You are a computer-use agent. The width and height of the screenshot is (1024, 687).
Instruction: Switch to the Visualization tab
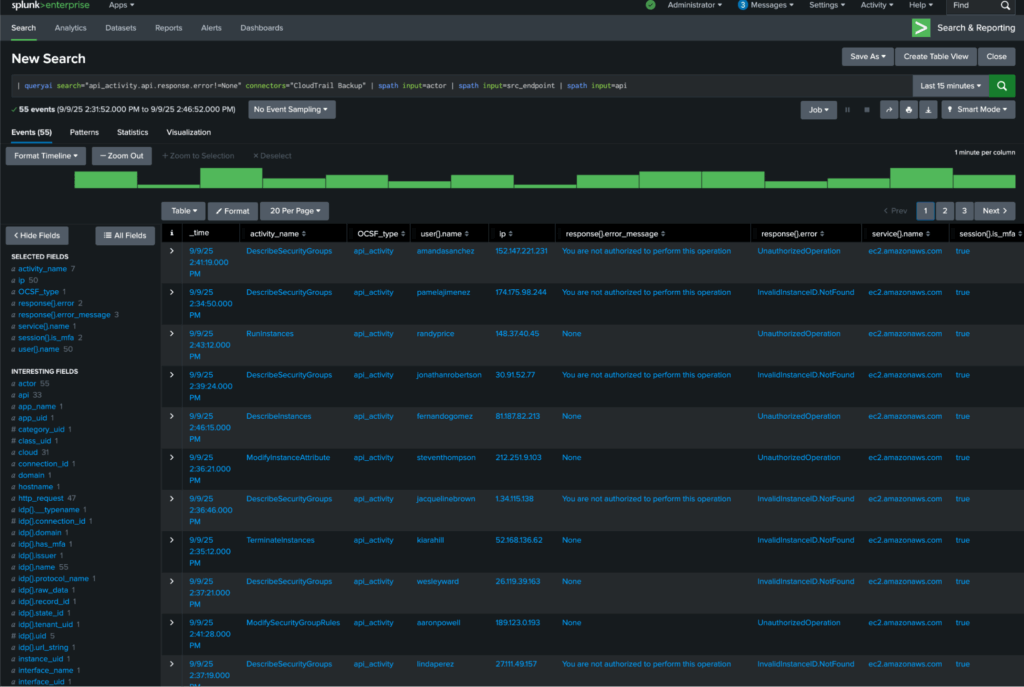pyautogui.click(x=189, y=133)
